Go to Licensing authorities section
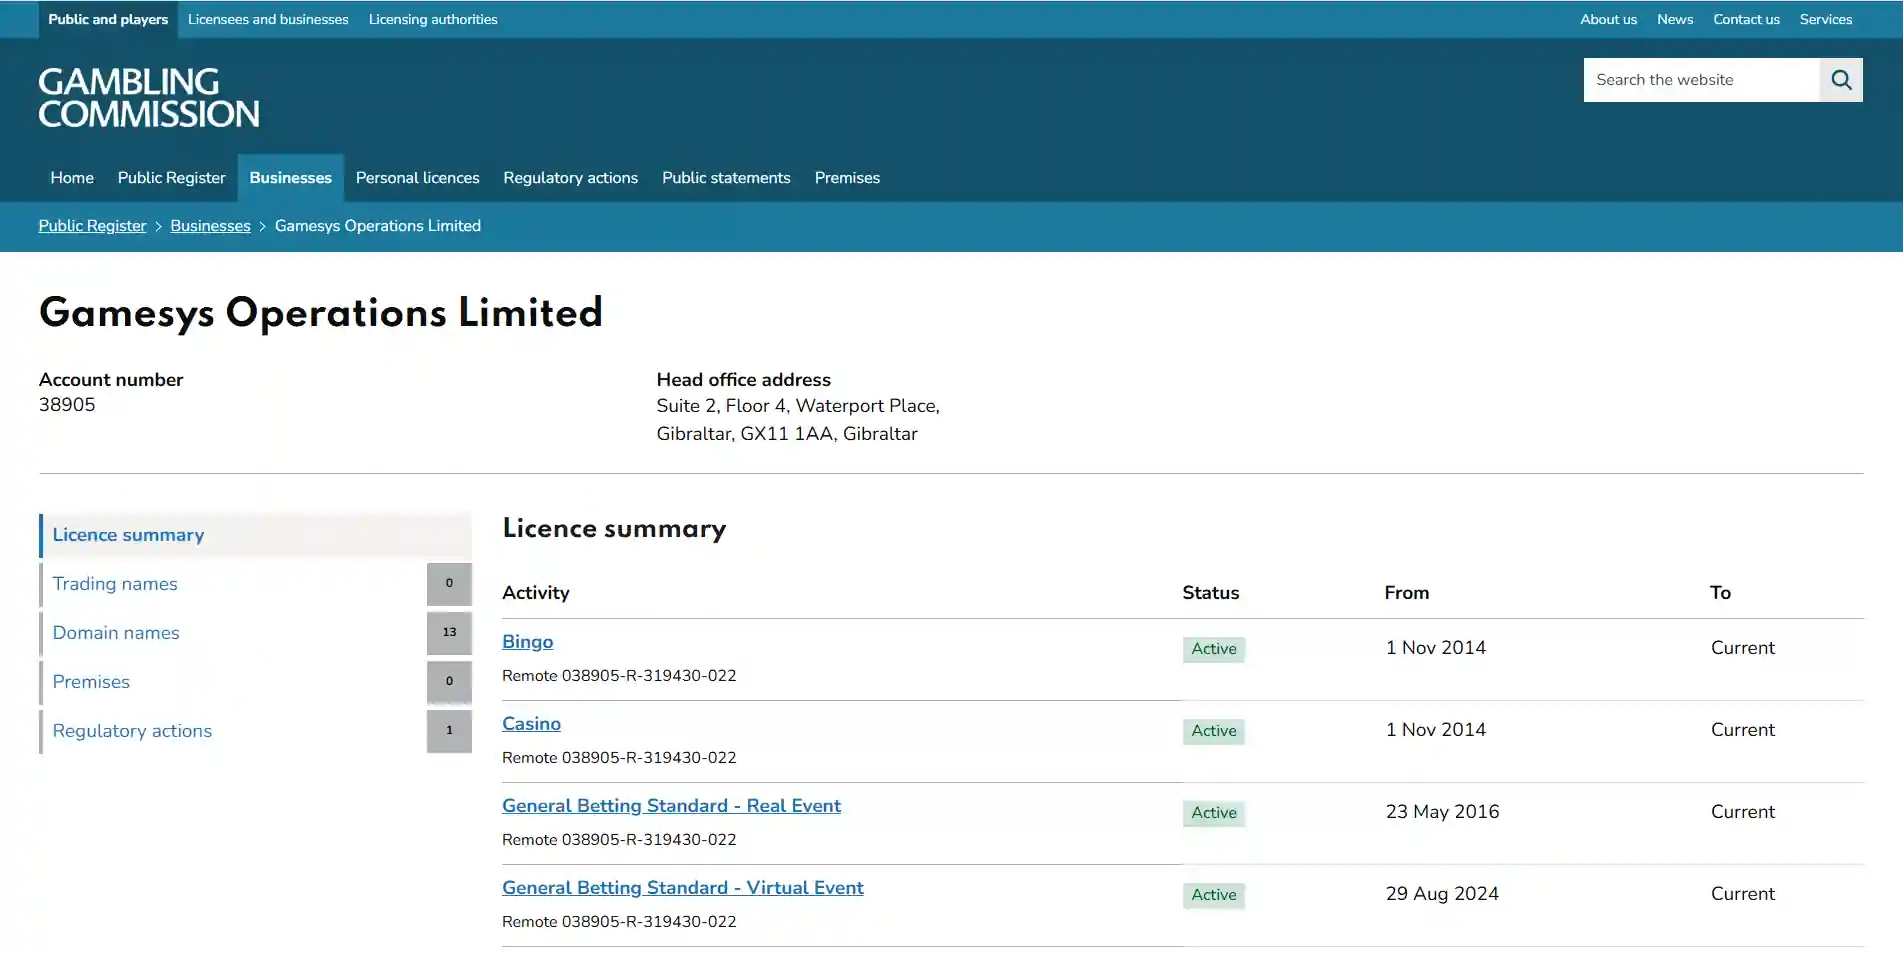 click(433, 19)
